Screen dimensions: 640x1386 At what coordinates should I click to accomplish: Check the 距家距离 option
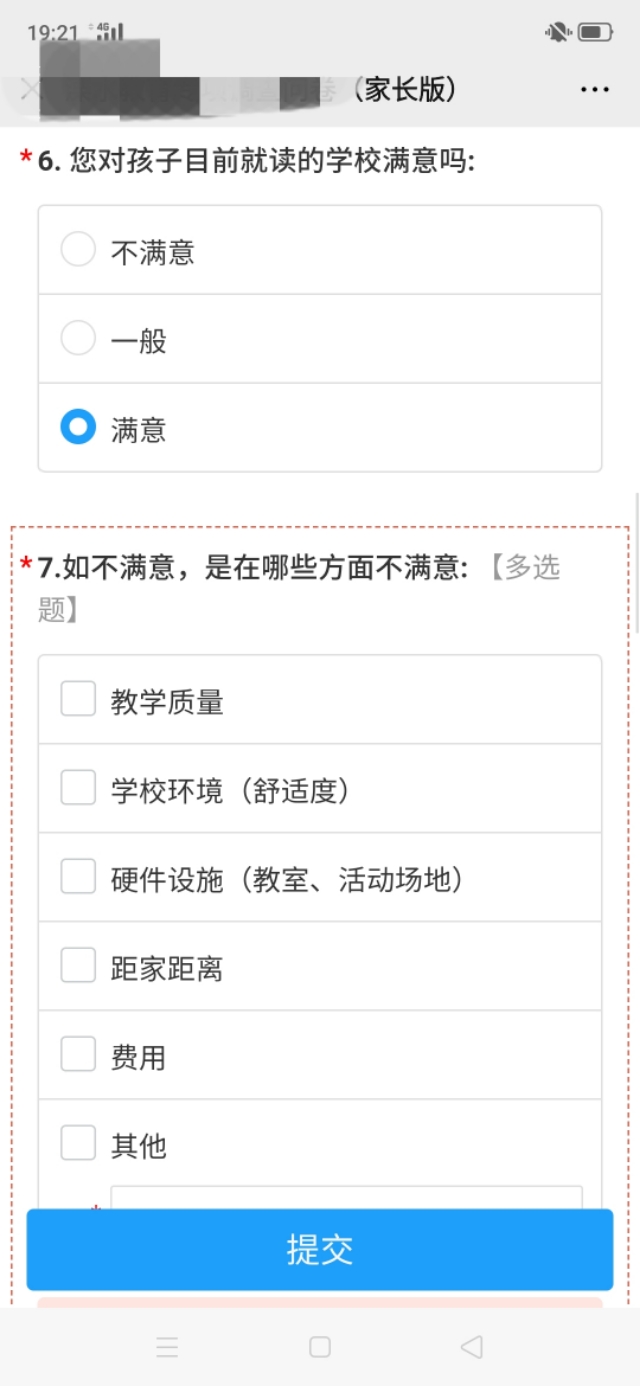click(x=77, y=965)
